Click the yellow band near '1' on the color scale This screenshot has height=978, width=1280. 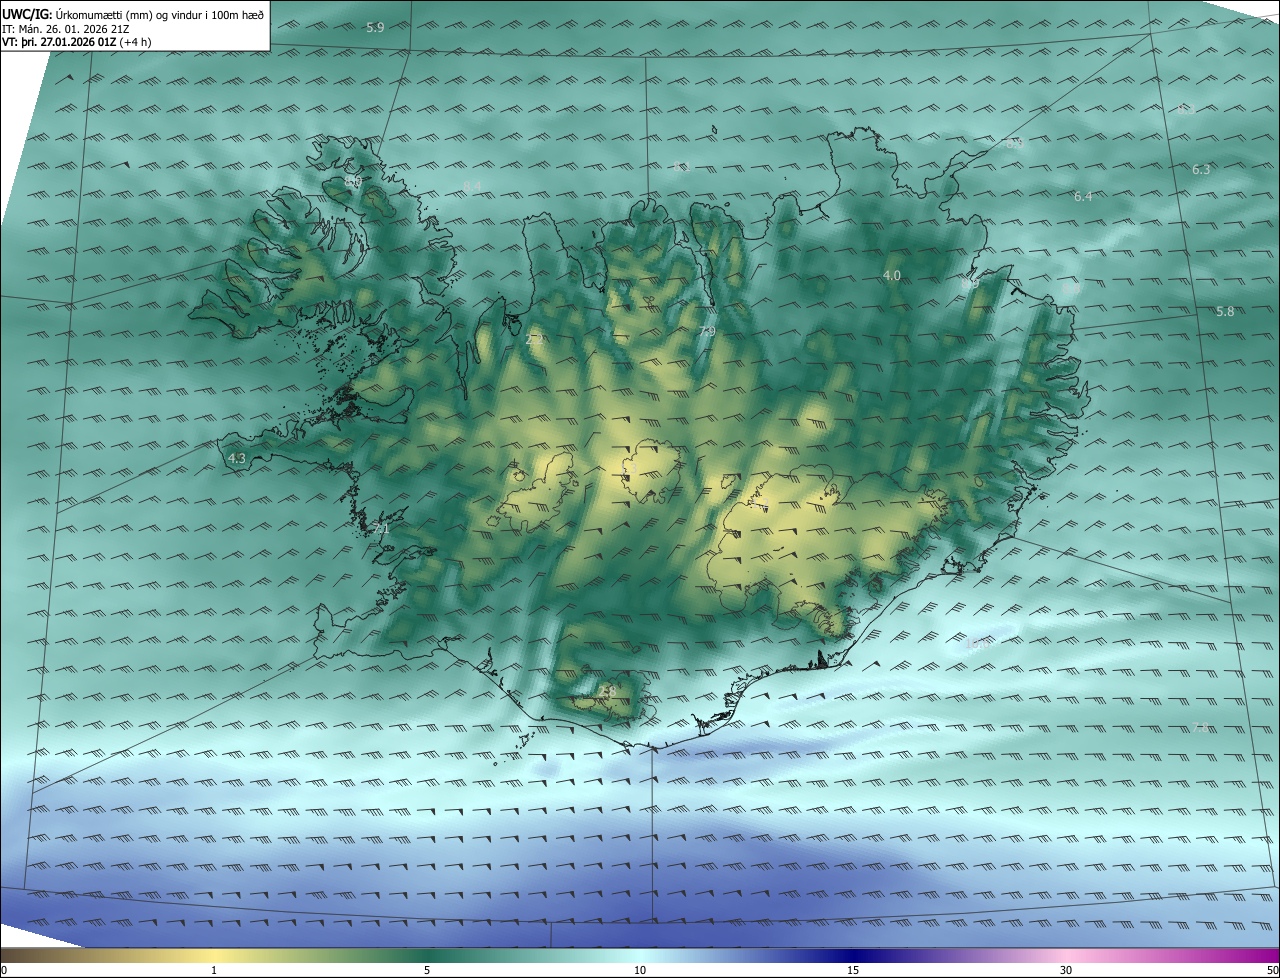click(x=215, y=955)
